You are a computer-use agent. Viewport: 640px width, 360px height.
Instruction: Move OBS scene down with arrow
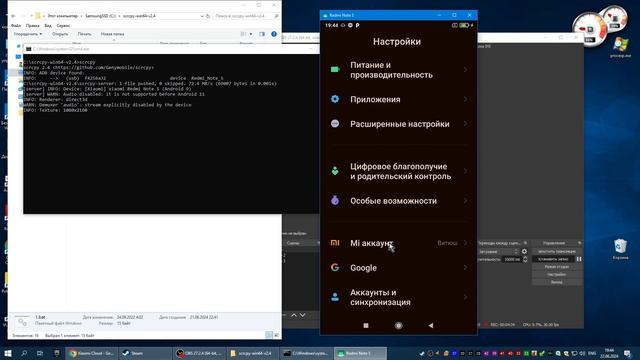click(x=302, y=315)
